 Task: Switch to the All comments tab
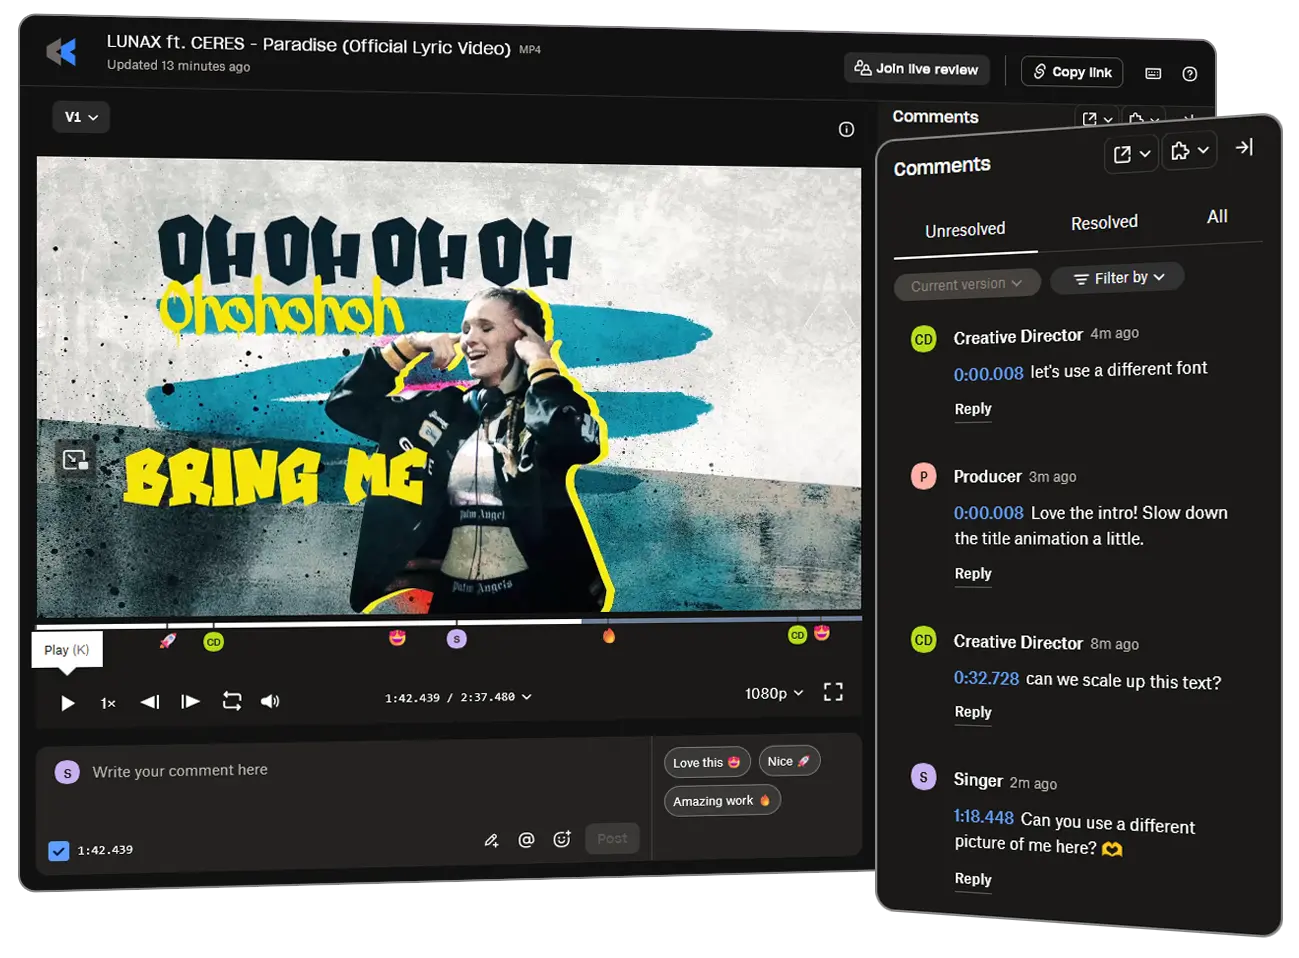point(1217,217)
